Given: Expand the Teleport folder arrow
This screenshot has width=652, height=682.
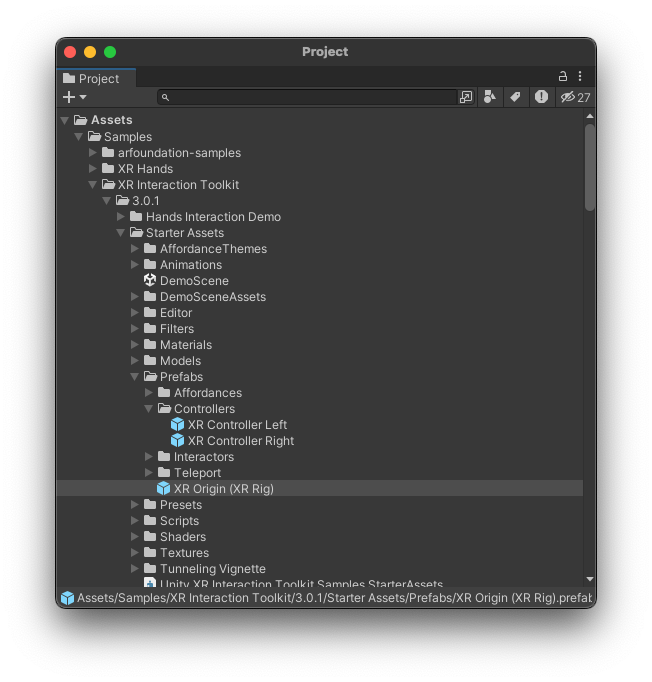Looking at the screenshot, I should point(148,472).
